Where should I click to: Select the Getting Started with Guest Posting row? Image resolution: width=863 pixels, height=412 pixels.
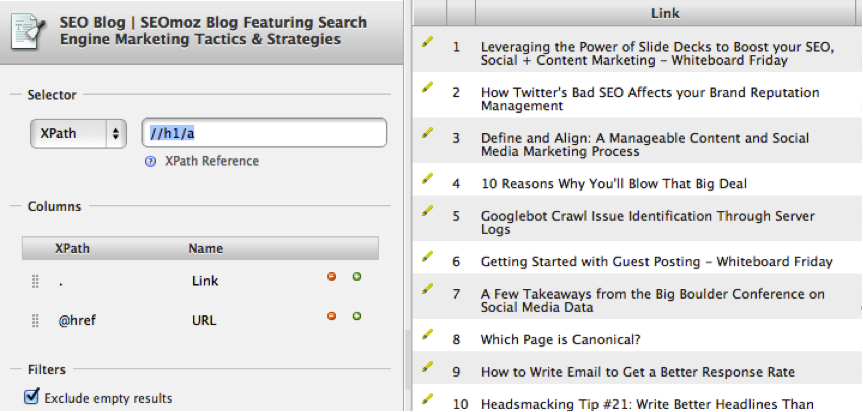656,261
